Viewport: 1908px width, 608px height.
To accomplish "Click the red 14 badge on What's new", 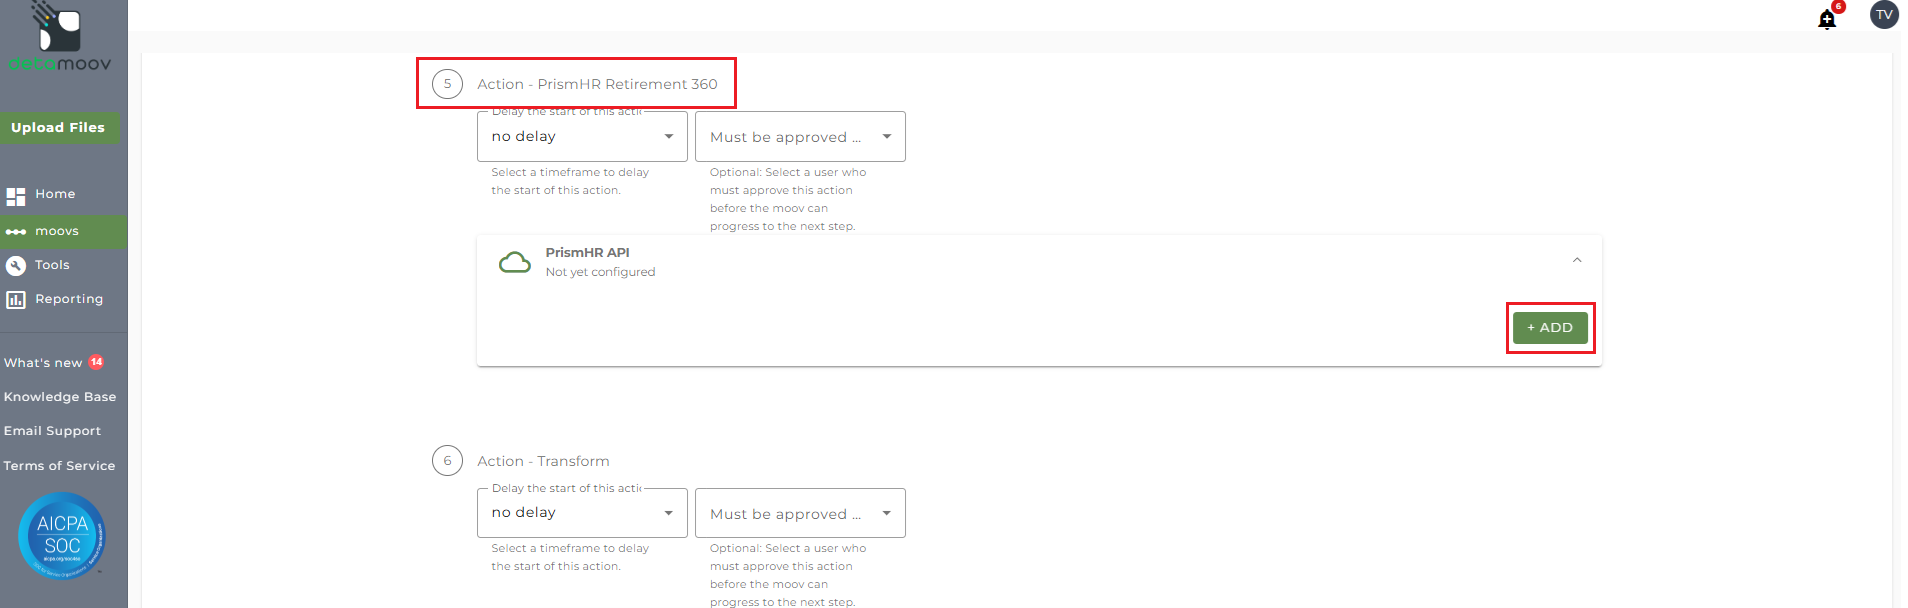I will click(97, 362).
